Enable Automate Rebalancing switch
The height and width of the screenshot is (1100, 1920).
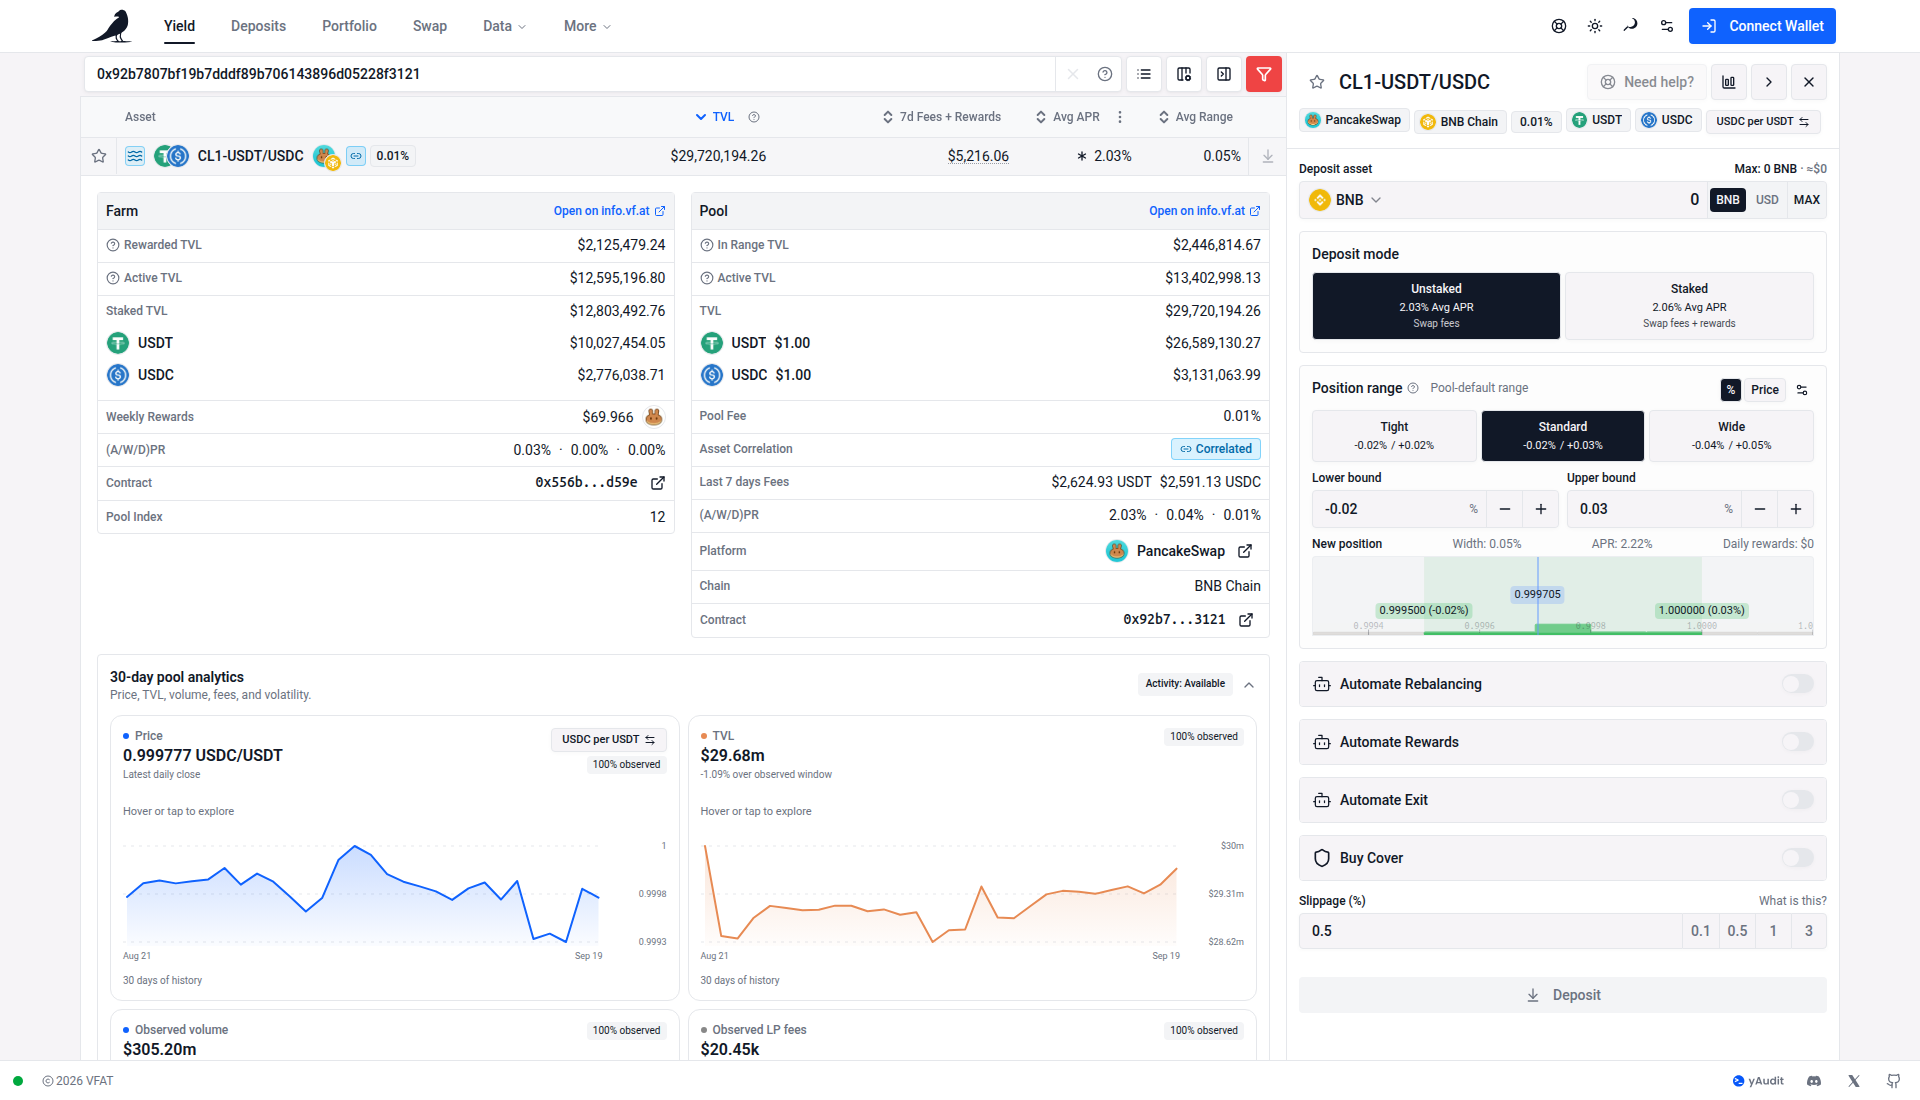coord(1797,684)
